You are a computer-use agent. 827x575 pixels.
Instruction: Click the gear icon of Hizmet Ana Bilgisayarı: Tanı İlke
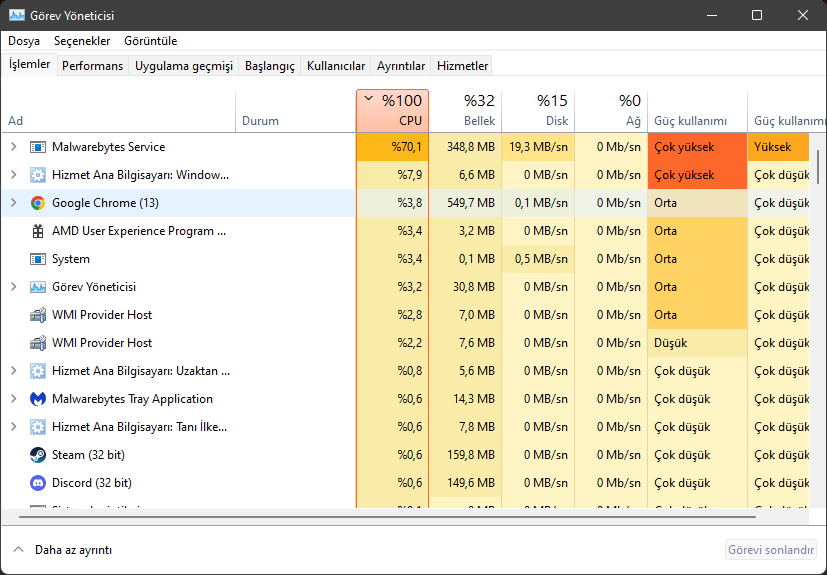(37, 427)
